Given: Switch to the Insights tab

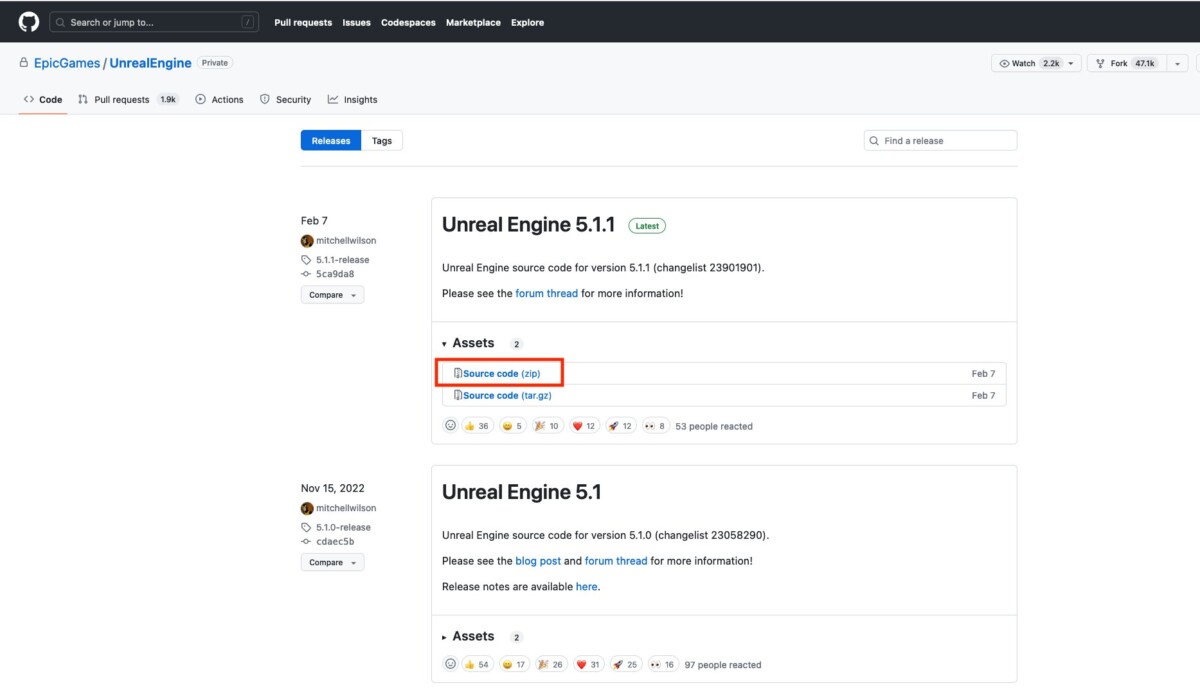Looking at the screenshot, I should coord(353,100).
